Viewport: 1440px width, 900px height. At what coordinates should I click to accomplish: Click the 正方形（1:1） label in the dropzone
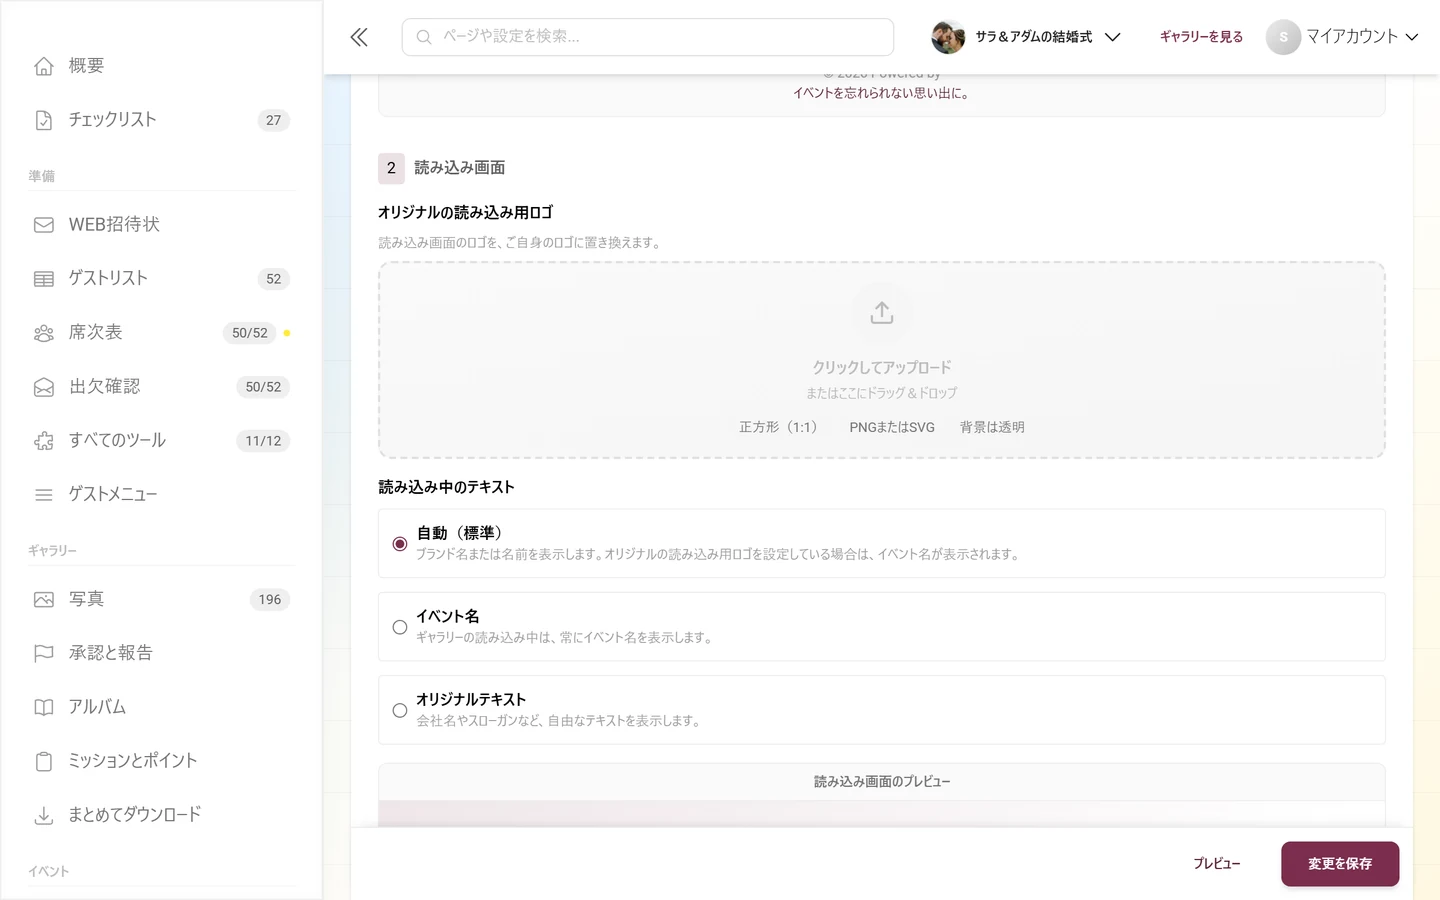778,427
